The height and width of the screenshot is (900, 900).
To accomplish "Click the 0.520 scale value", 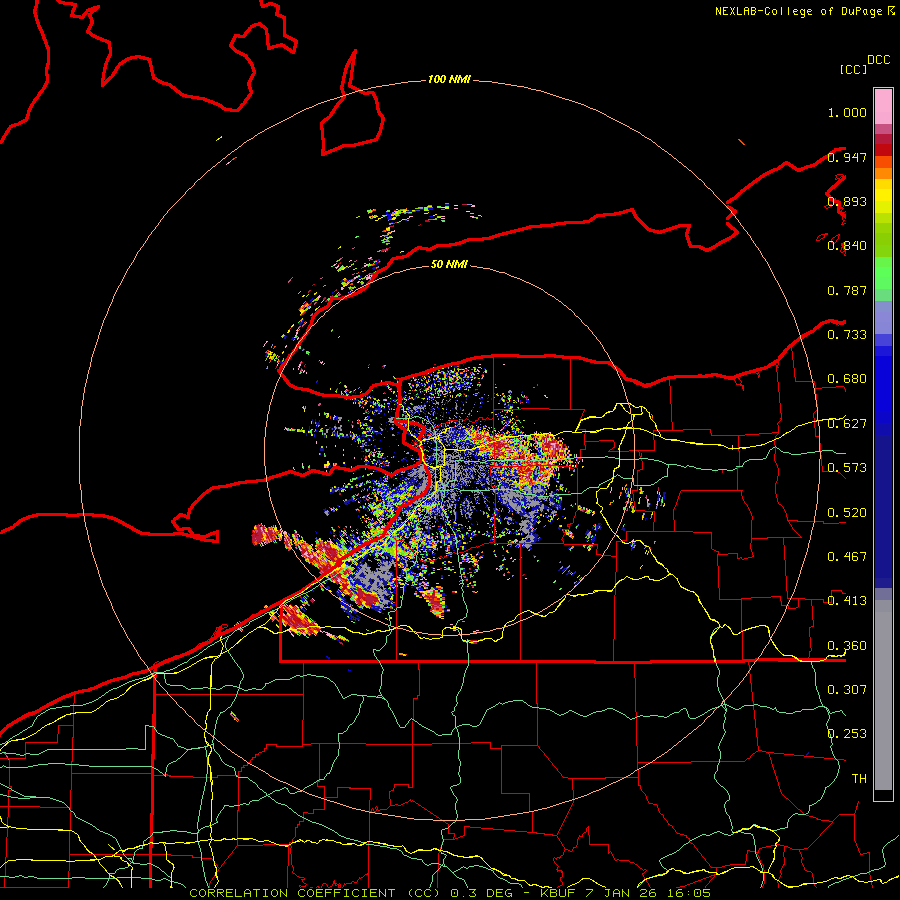I will click(847, 513).
